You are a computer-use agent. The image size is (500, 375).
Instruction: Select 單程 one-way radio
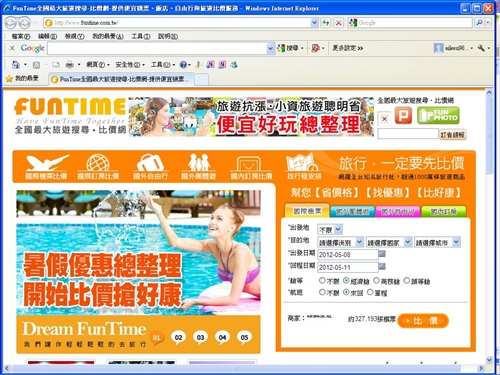(370, 292)
